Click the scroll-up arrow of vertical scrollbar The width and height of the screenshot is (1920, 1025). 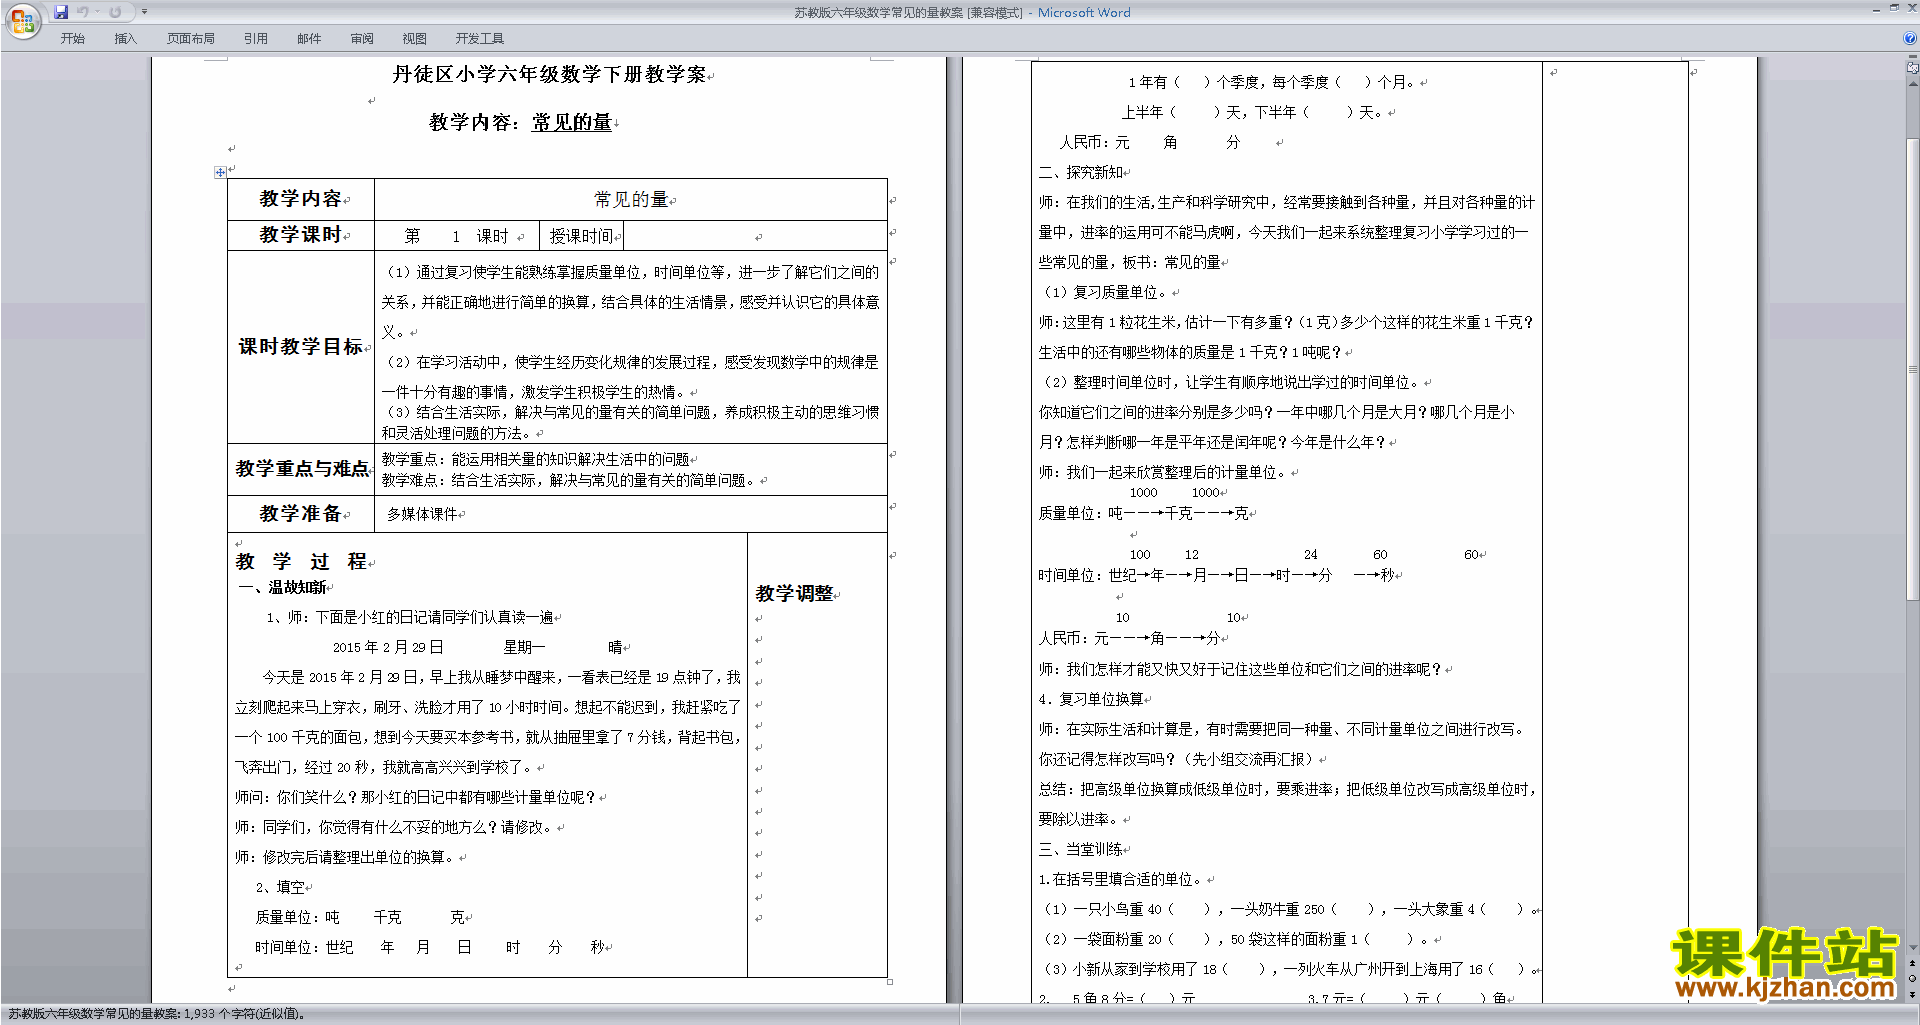click(x=1913, y=83)
